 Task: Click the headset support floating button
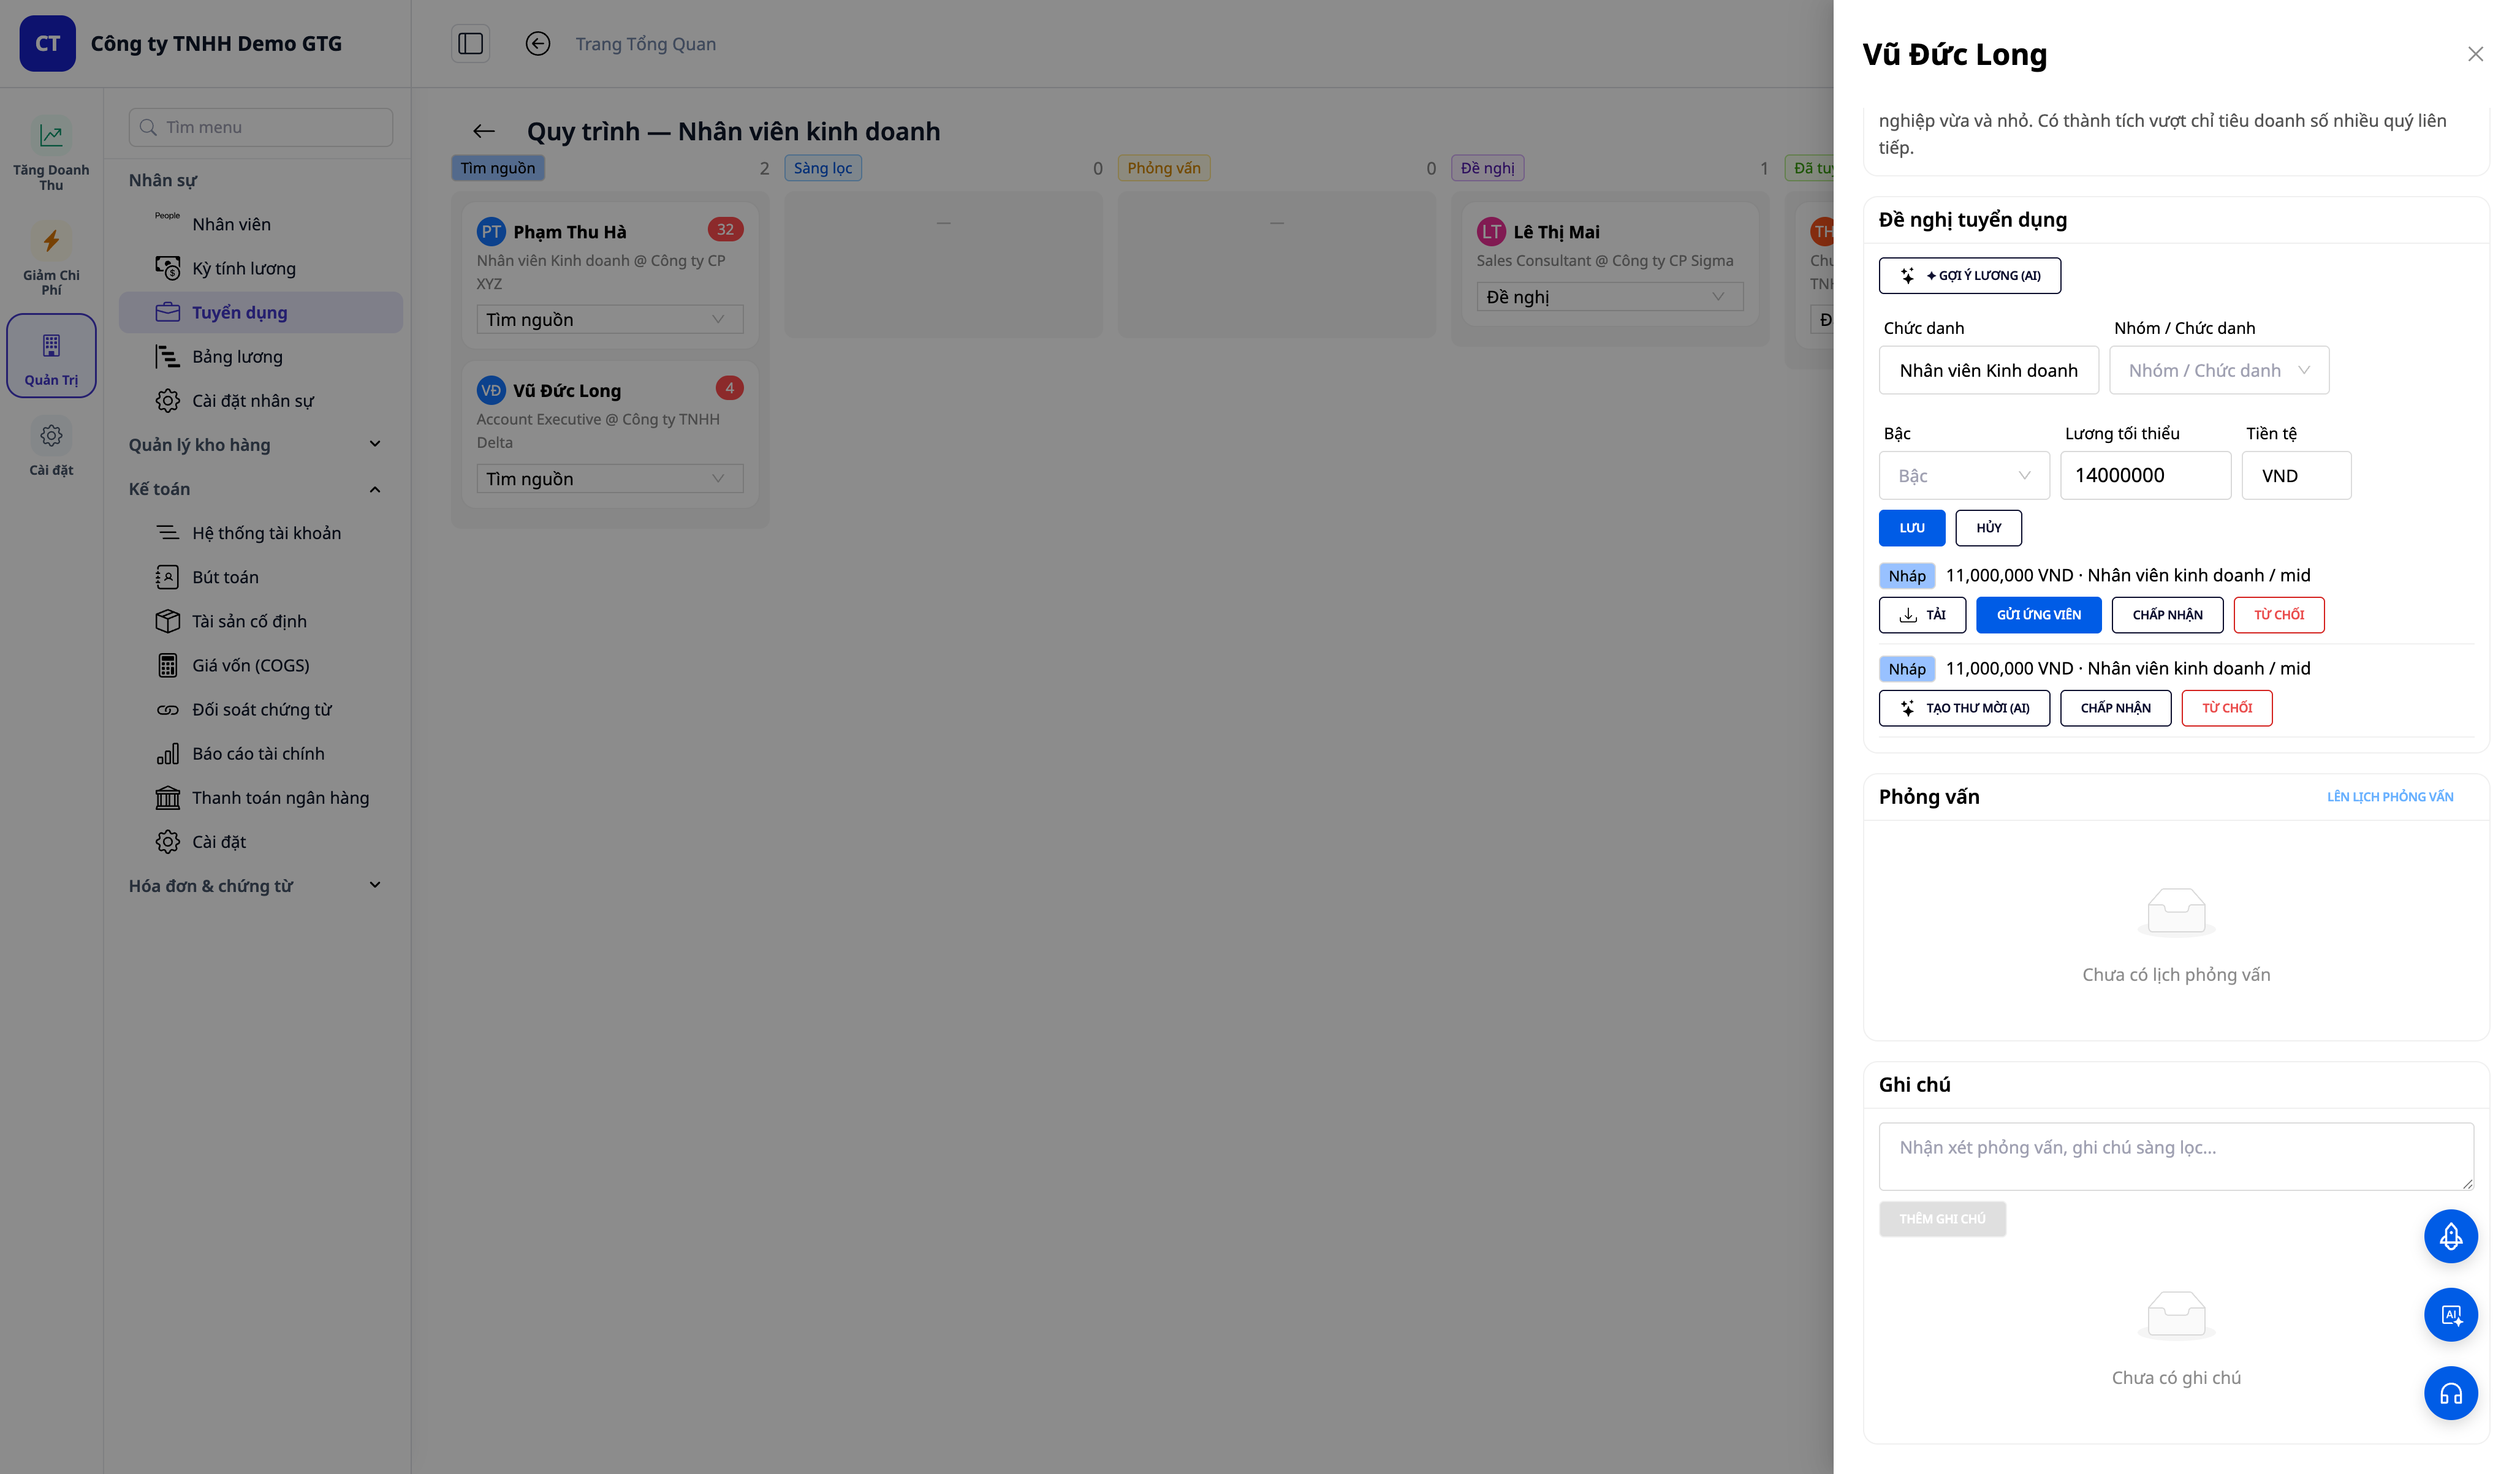point(2450,1393)
